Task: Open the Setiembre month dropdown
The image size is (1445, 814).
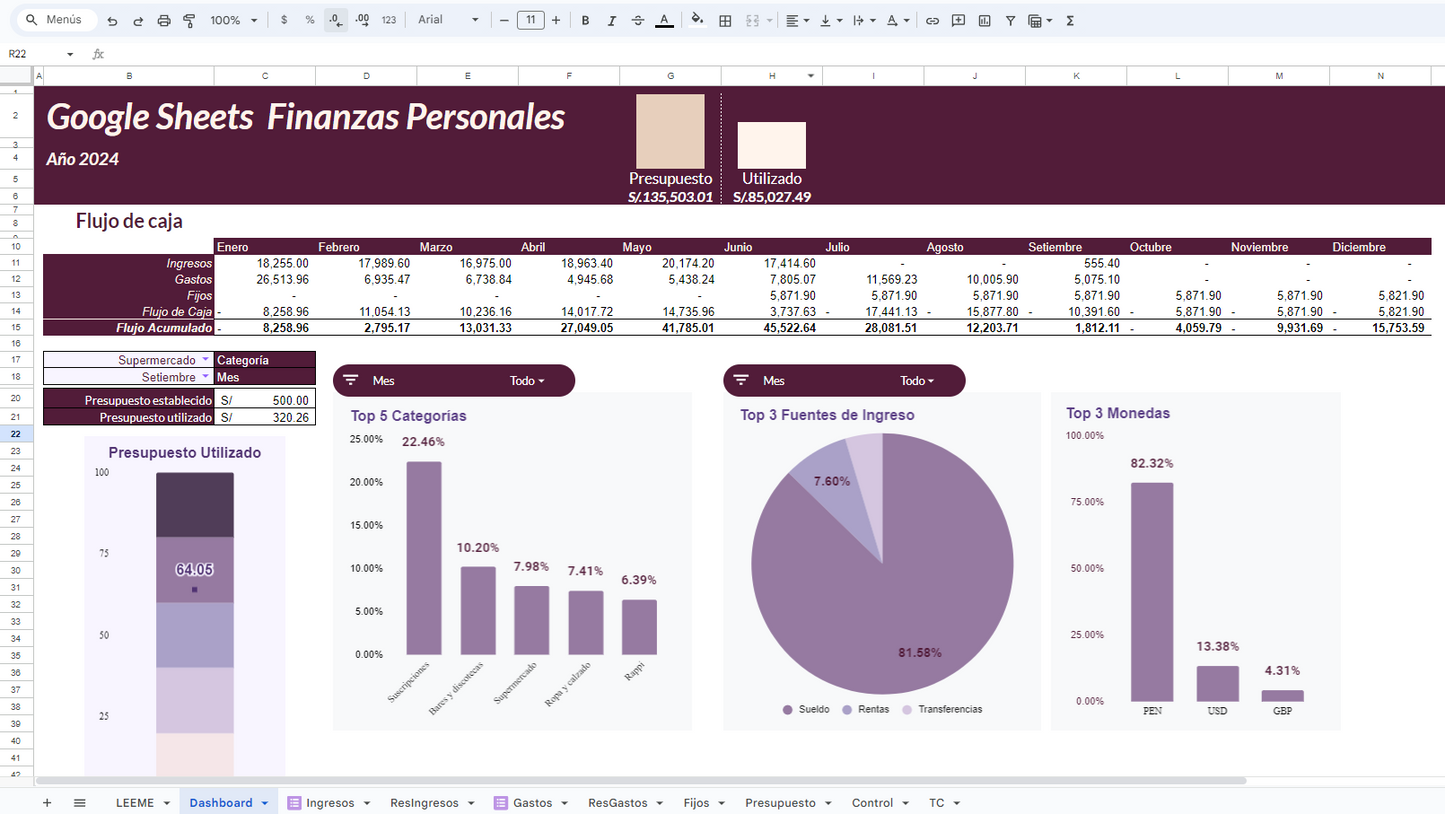Action: (x=206, y=377)
